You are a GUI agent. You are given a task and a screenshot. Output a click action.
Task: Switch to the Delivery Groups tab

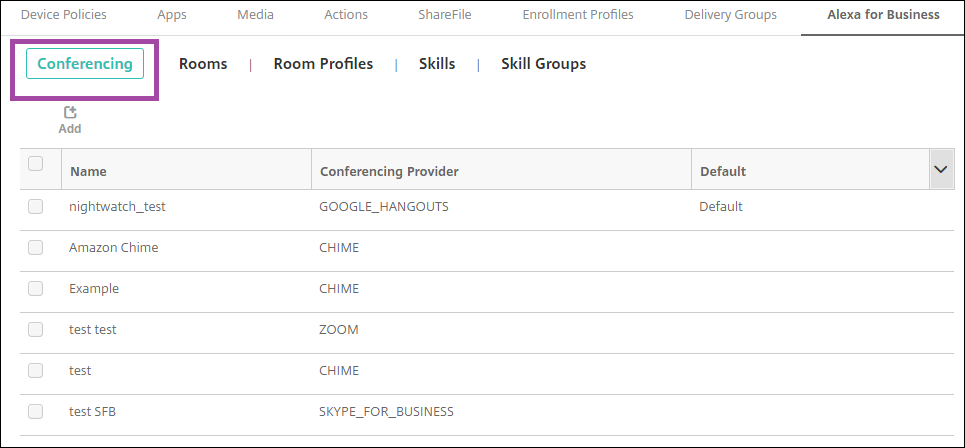(x=730, y=15)
